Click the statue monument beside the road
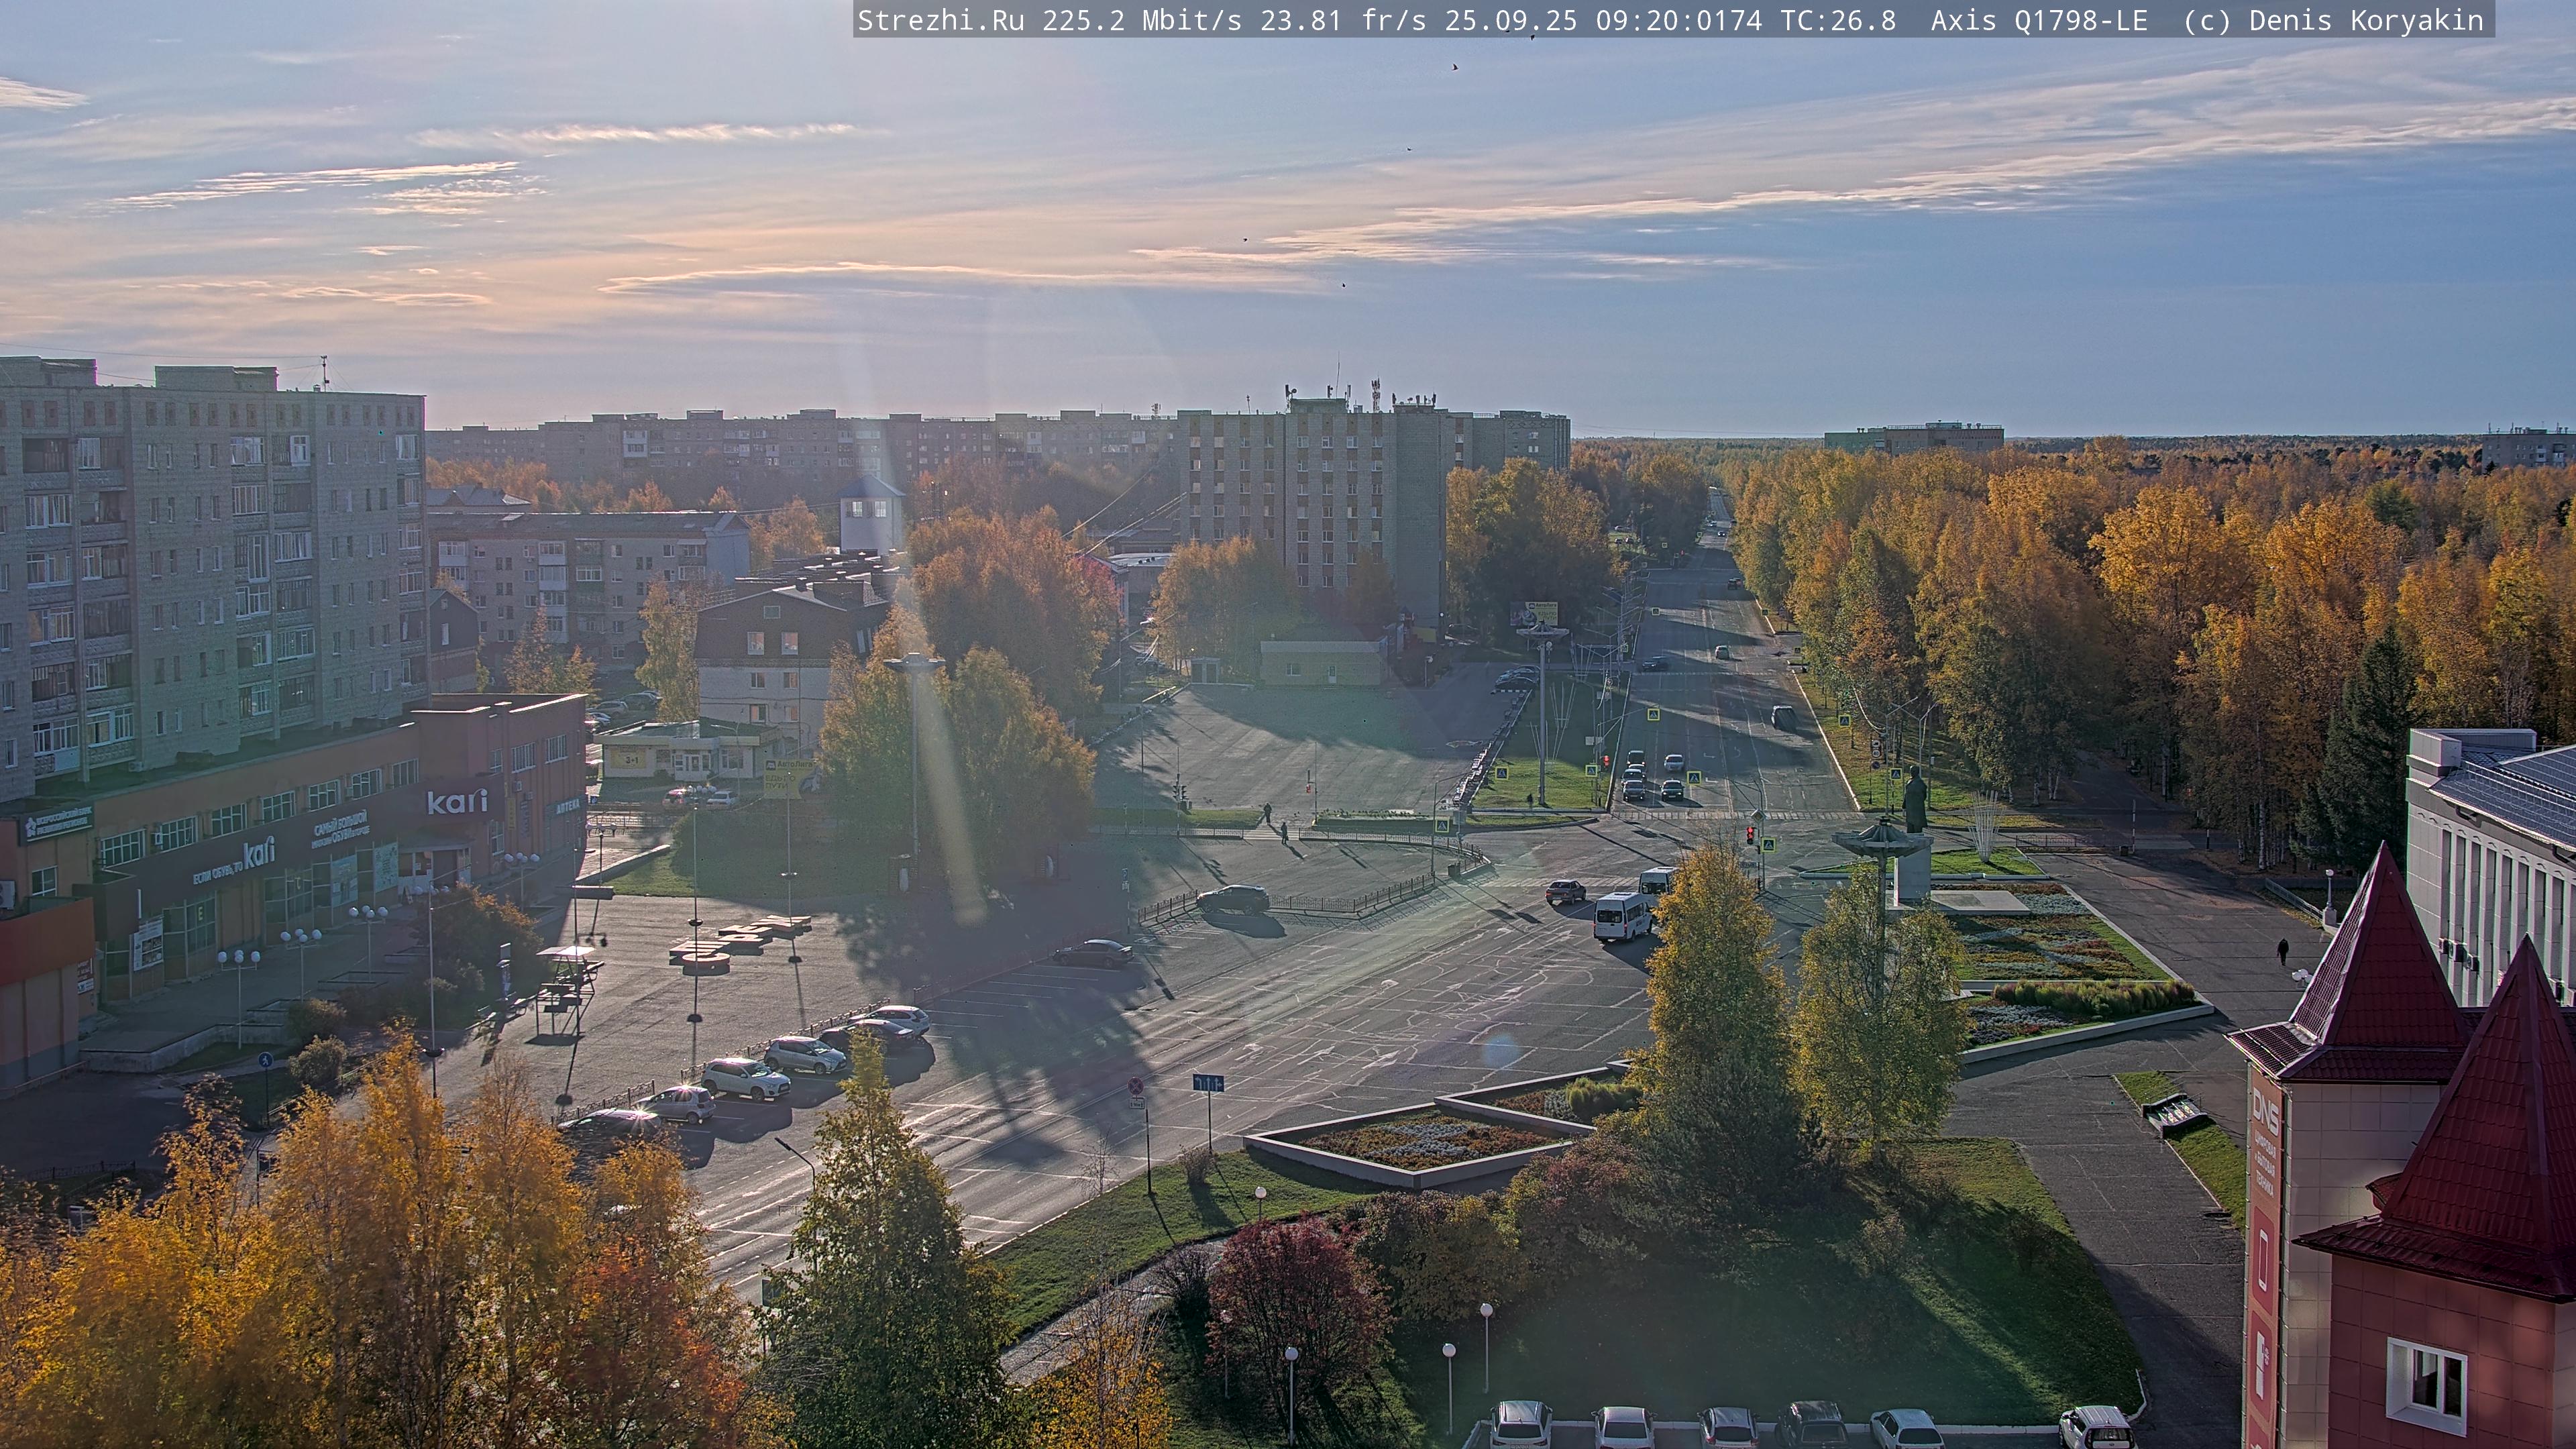 [x=1914, y=800]
